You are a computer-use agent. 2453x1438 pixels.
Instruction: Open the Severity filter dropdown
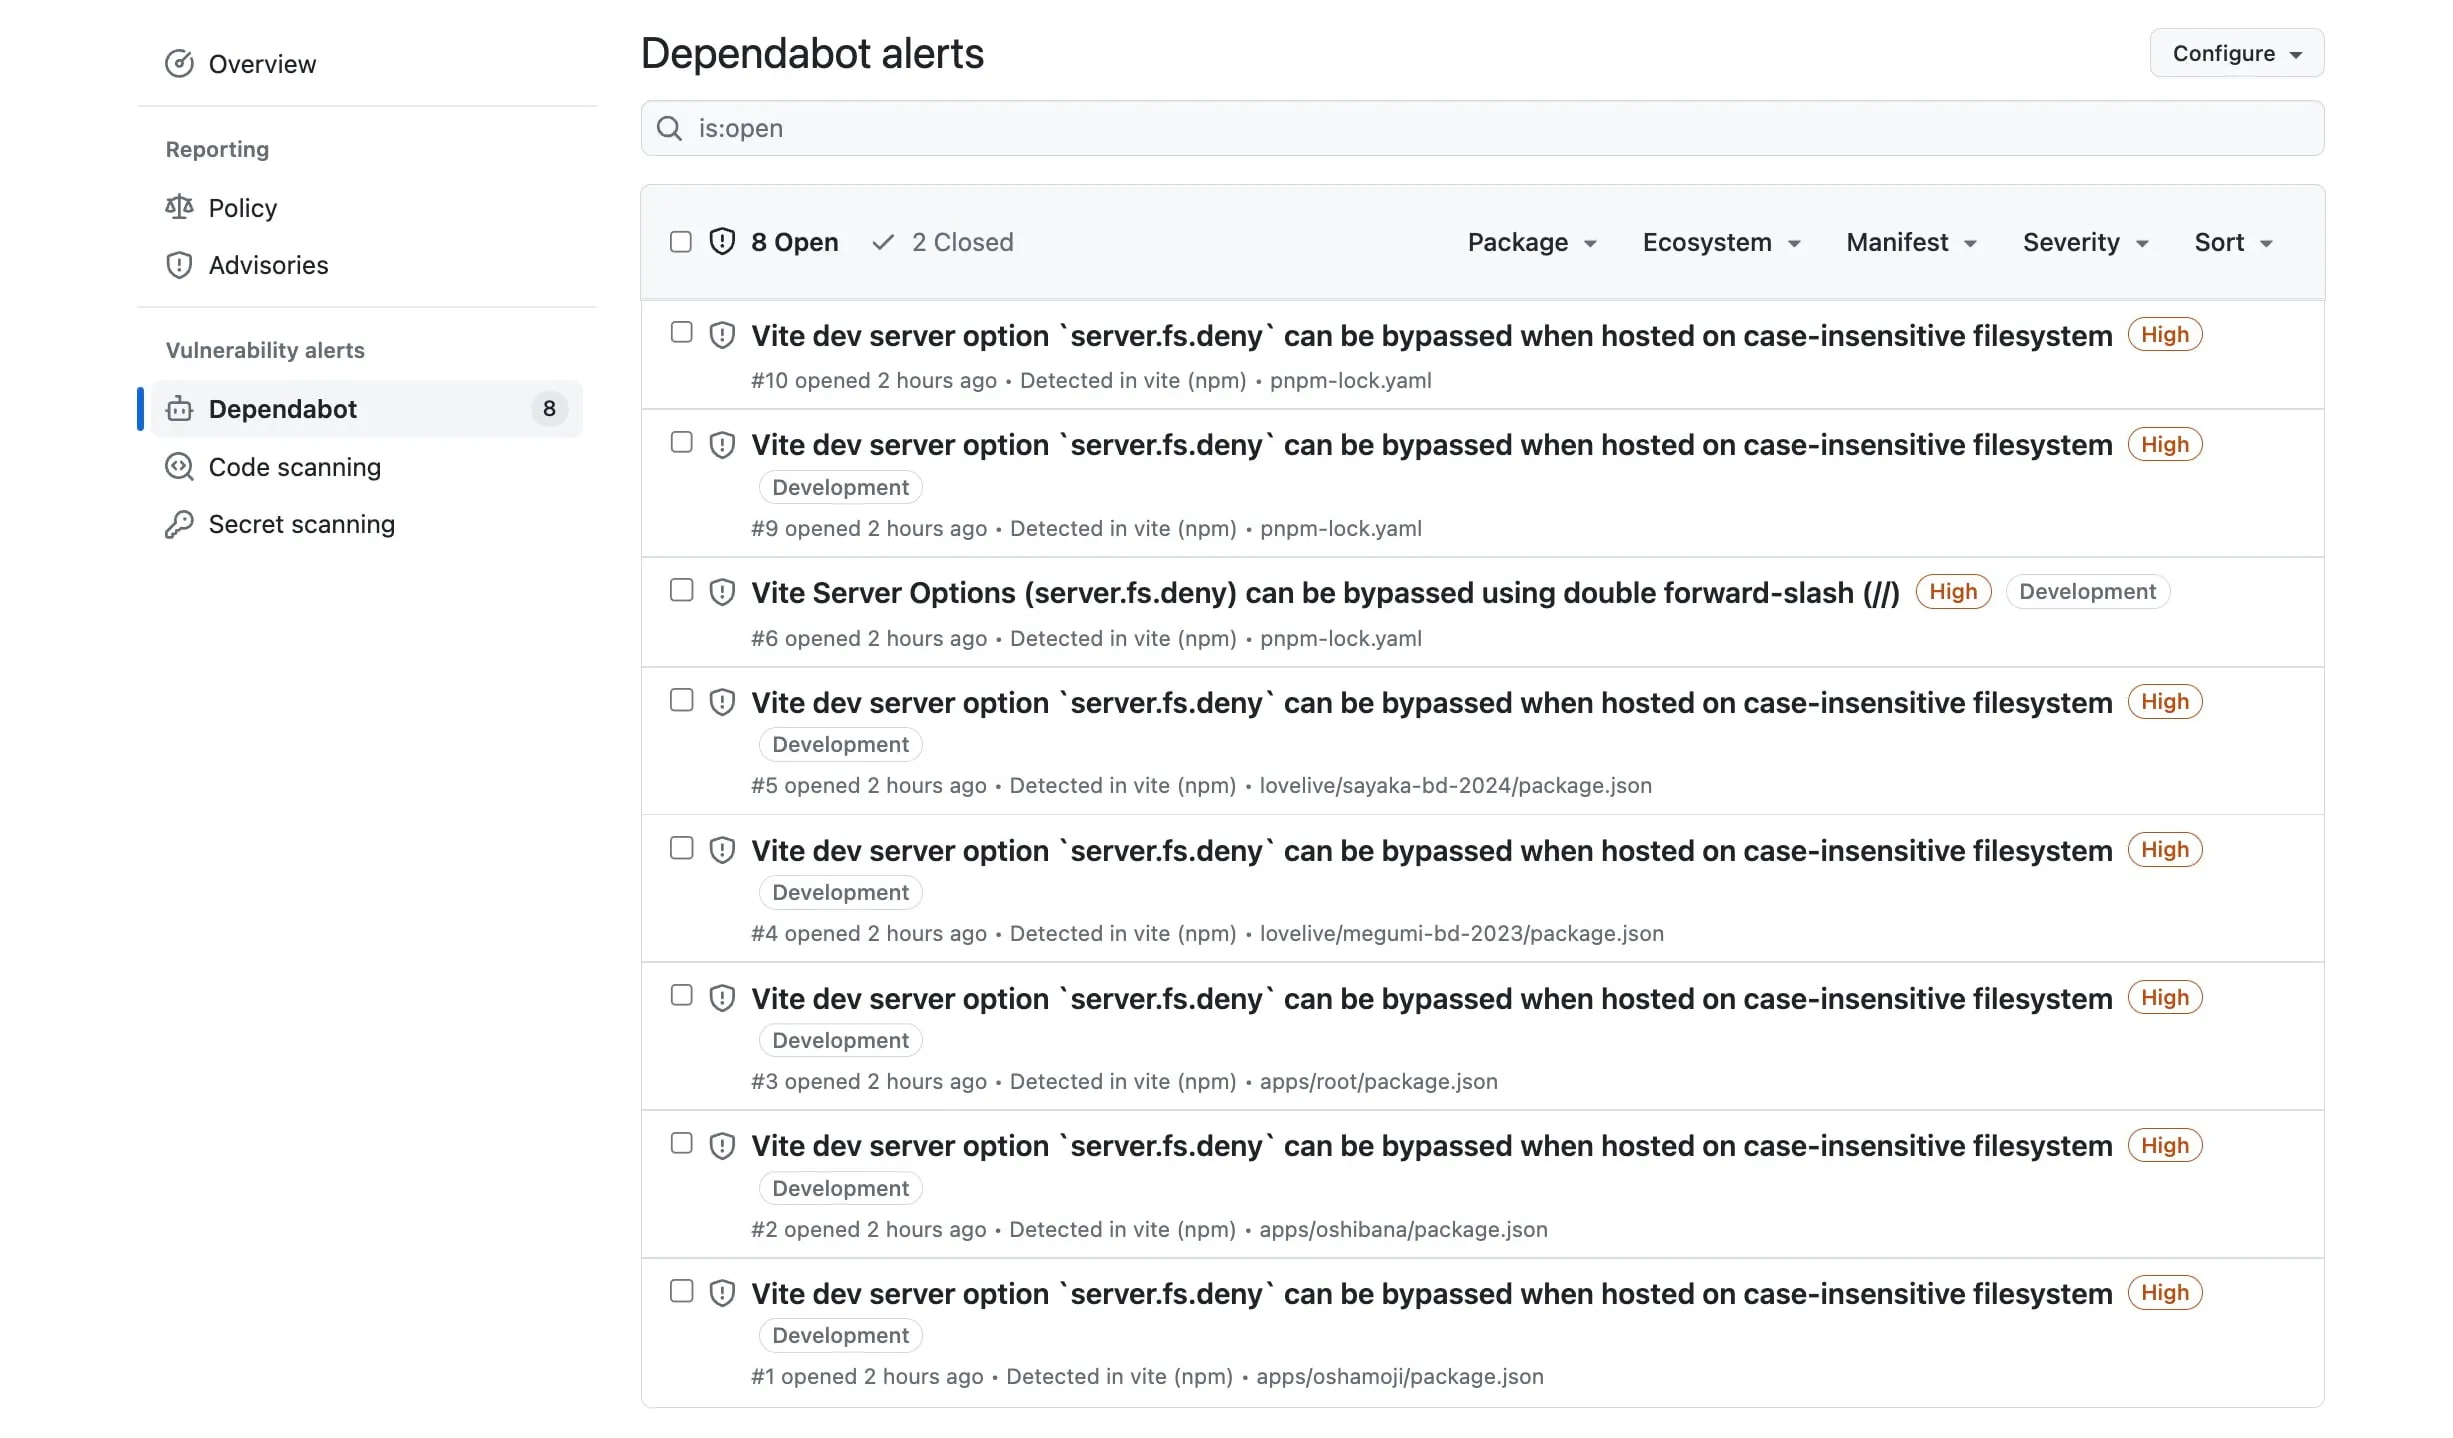[2085, 242]
